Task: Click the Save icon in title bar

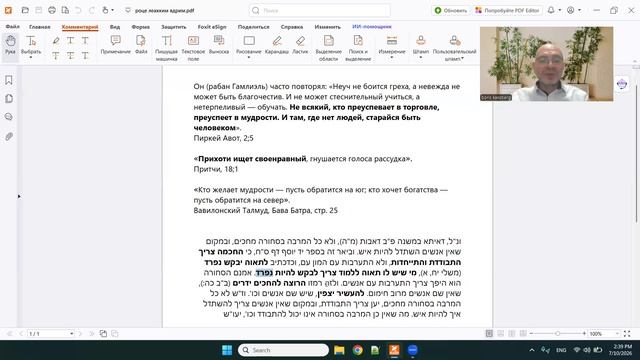Action: 38,10
